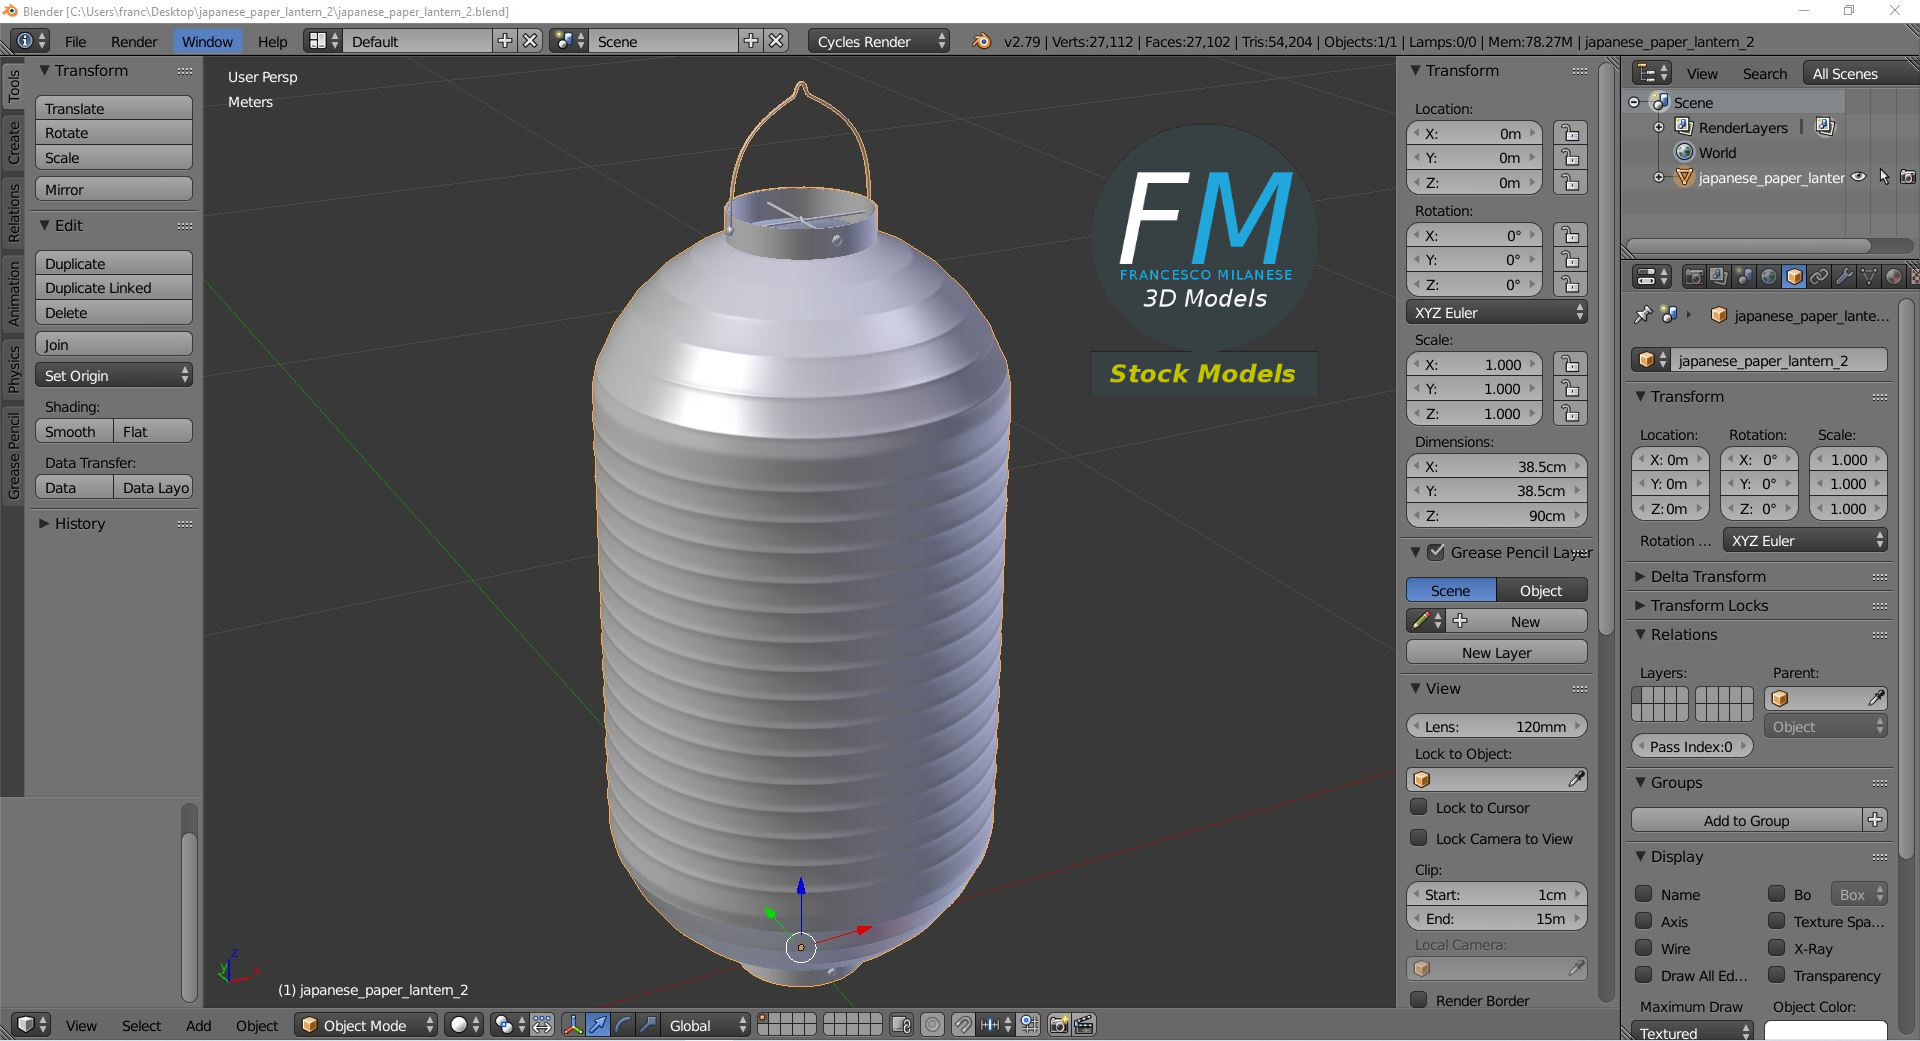
Task: Open the XYZ Euler dropdown in N panel
Action: pyautogui.click(x=1497, y=312)
